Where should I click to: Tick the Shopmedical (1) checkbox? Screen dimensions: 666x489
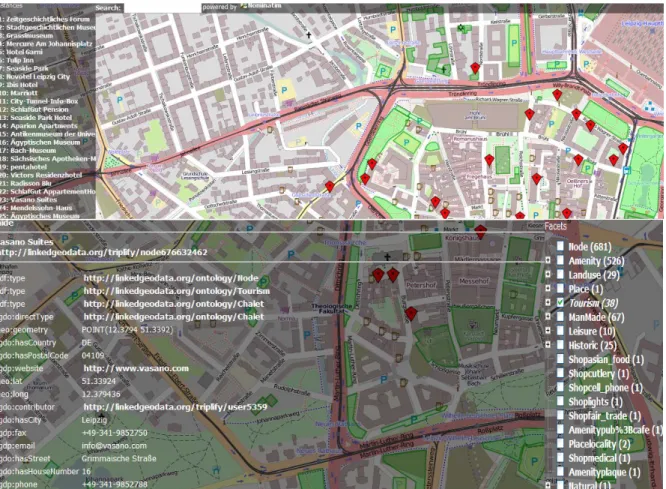560,458
